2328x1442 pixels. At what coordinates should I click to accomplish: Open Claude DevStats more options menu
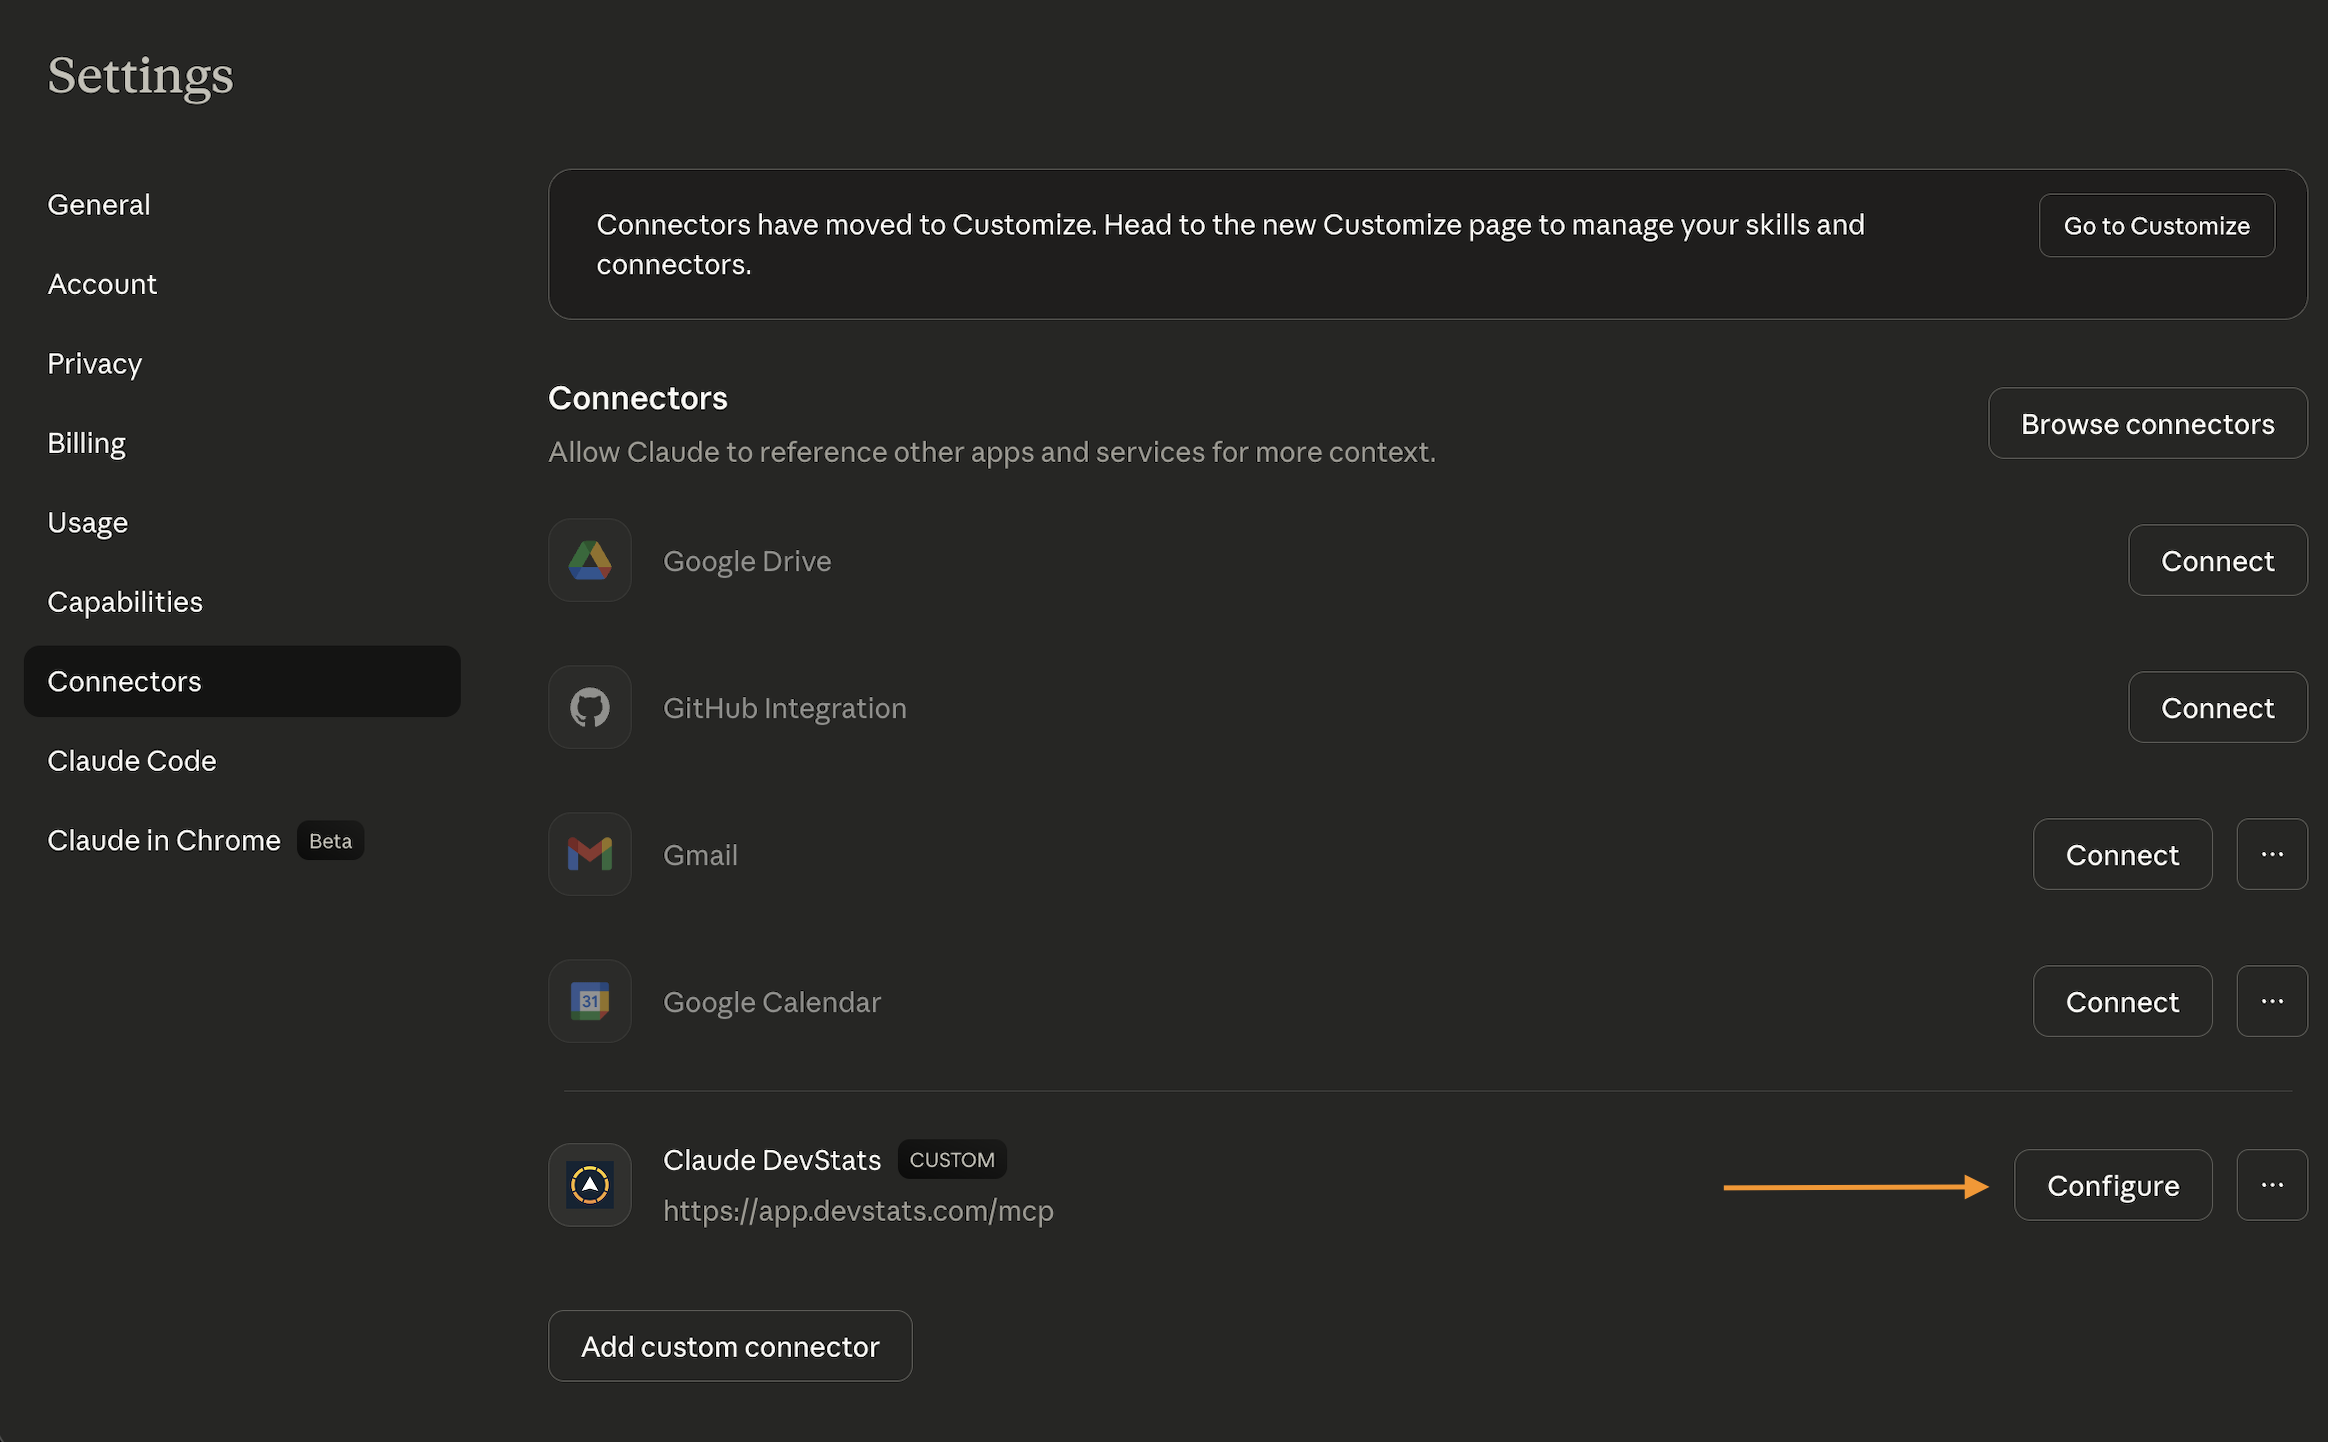(2272, 1185)
